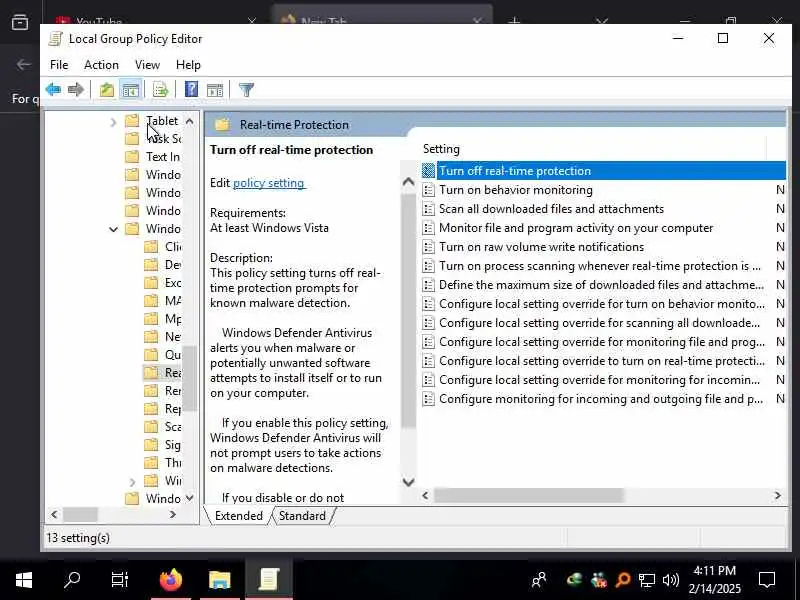Select Monitor file and program activity setting

(x=604, y=228)
